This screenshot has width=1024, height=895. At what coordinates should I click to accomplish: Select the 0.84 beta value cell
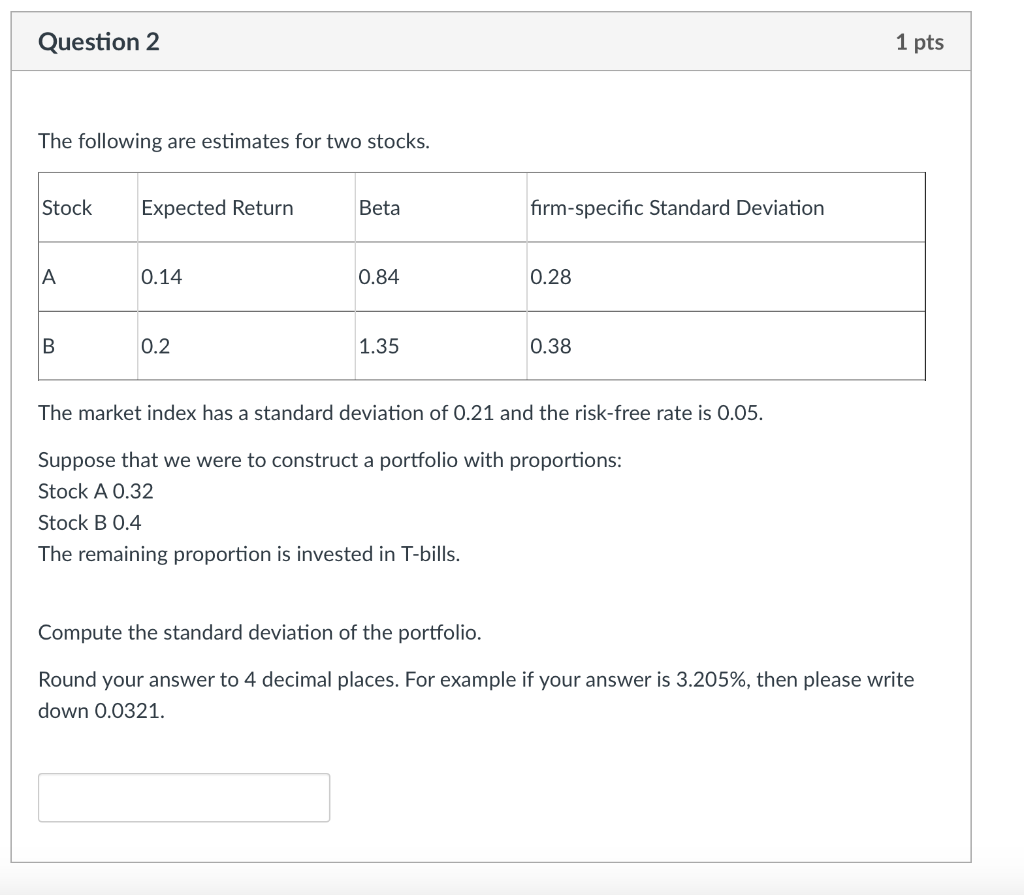378,277
